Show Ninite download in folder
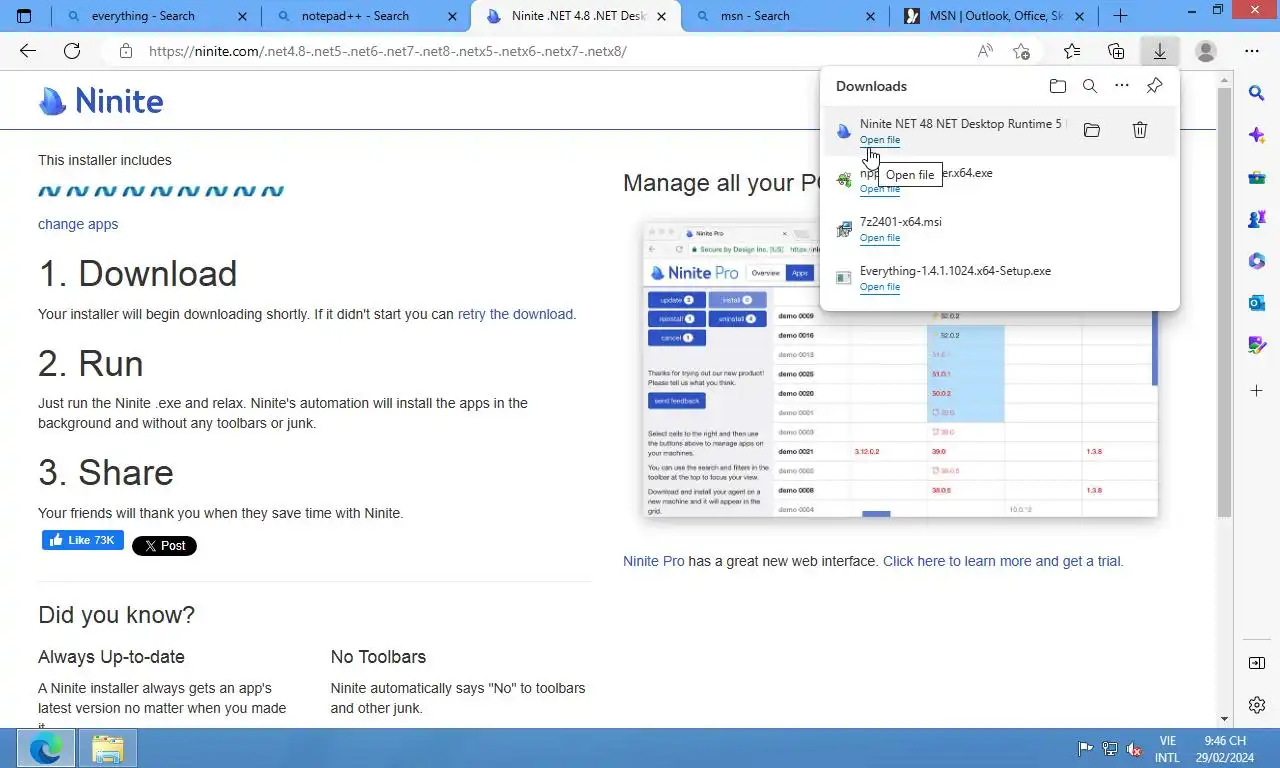 (x=1092, y=130)
